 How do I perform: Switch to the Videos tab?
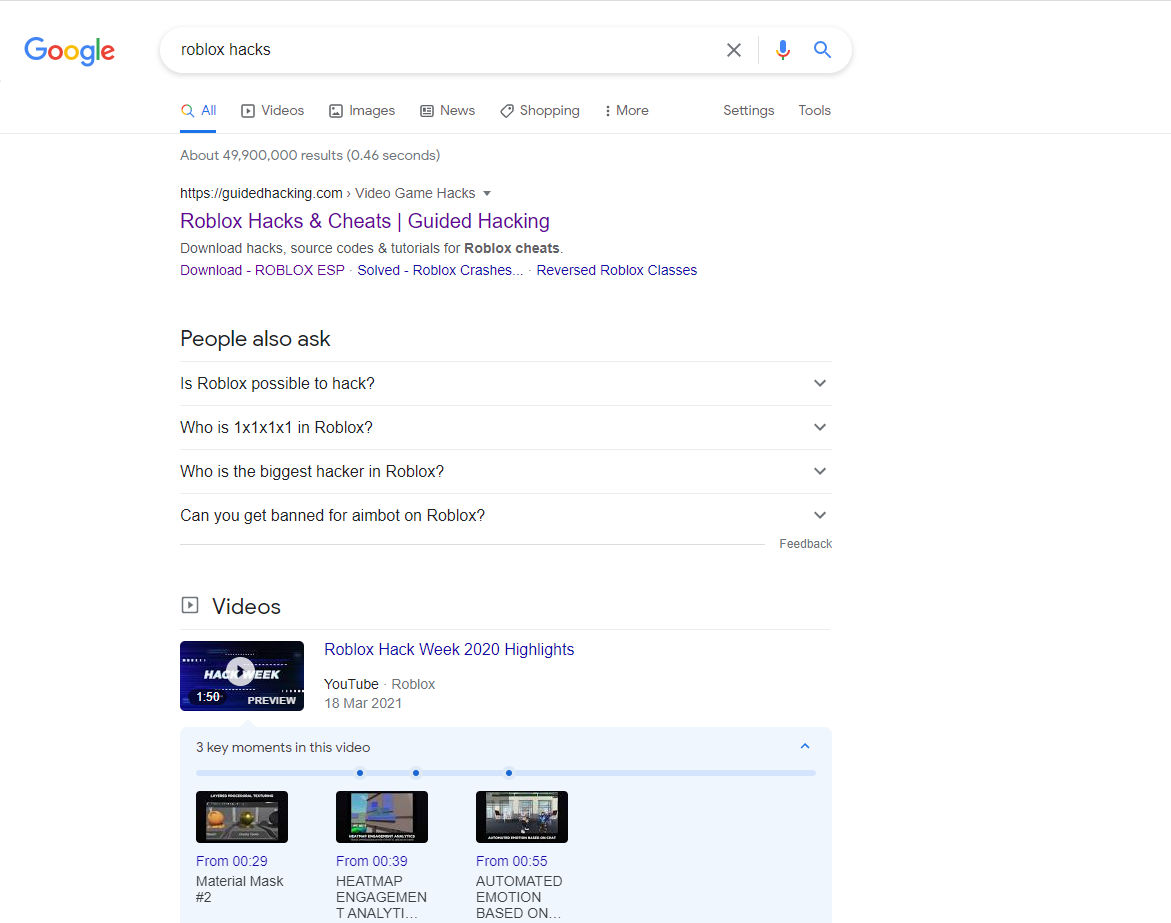click(273, 111)
